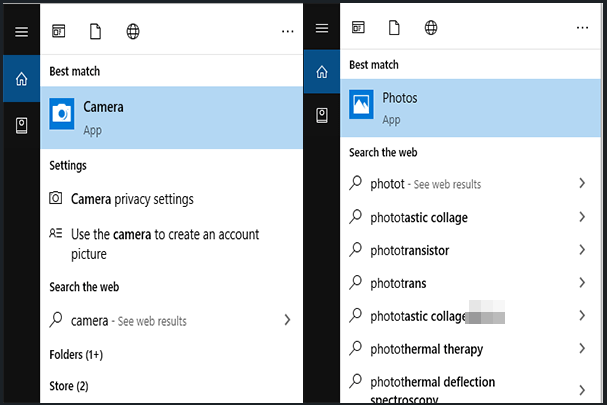
Task: Open Notebook icon in Camera search panel
Action: tap(21, 125)
